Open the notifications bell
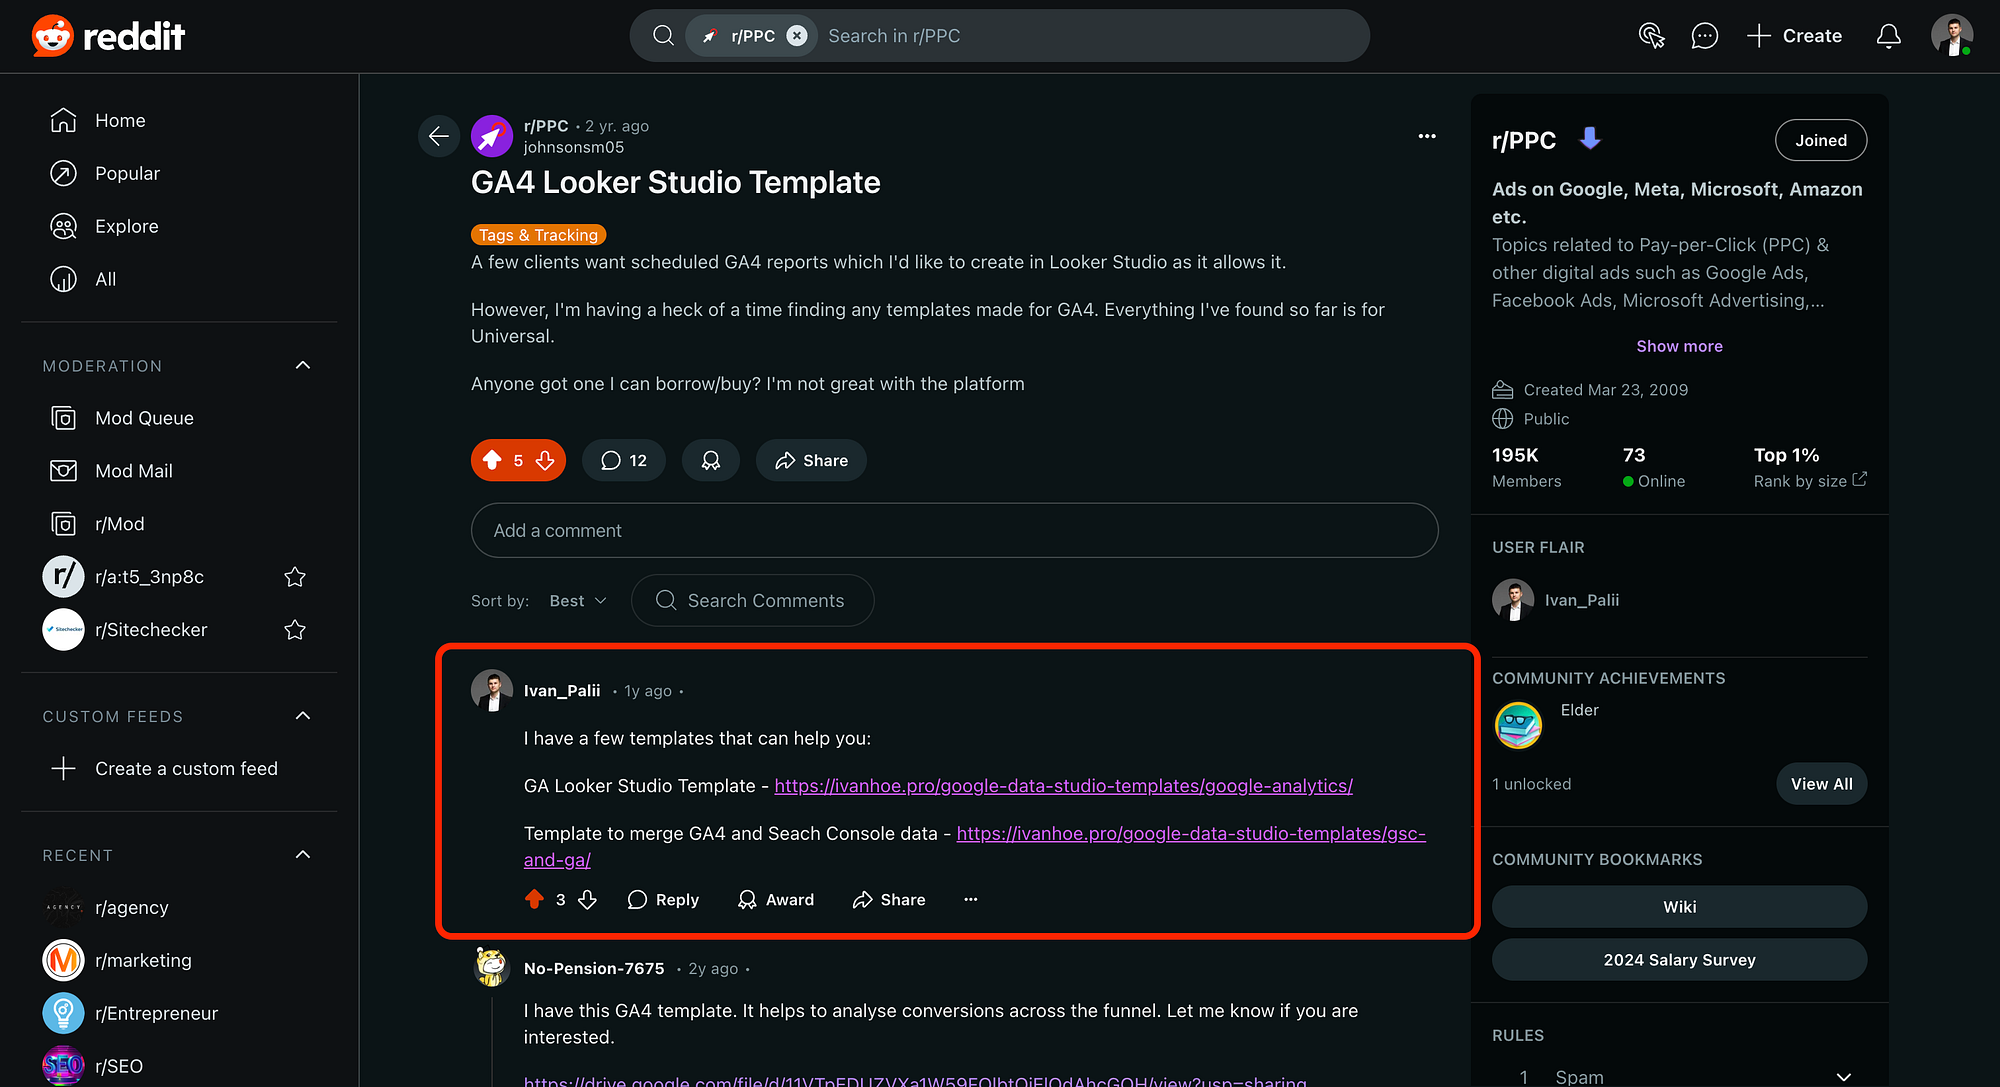2000x1087 pixels. [1888, 36]
